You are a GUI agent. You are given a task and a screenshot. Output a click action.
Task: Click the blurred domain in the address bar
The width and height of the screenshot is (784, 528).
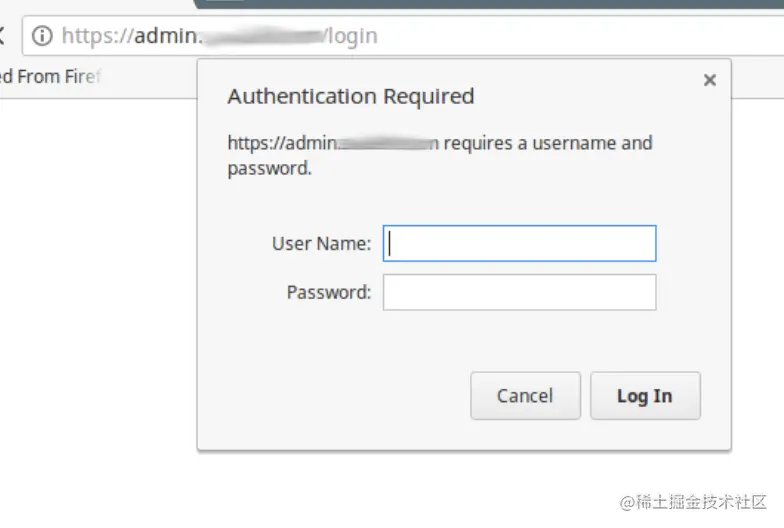[262, 37]
